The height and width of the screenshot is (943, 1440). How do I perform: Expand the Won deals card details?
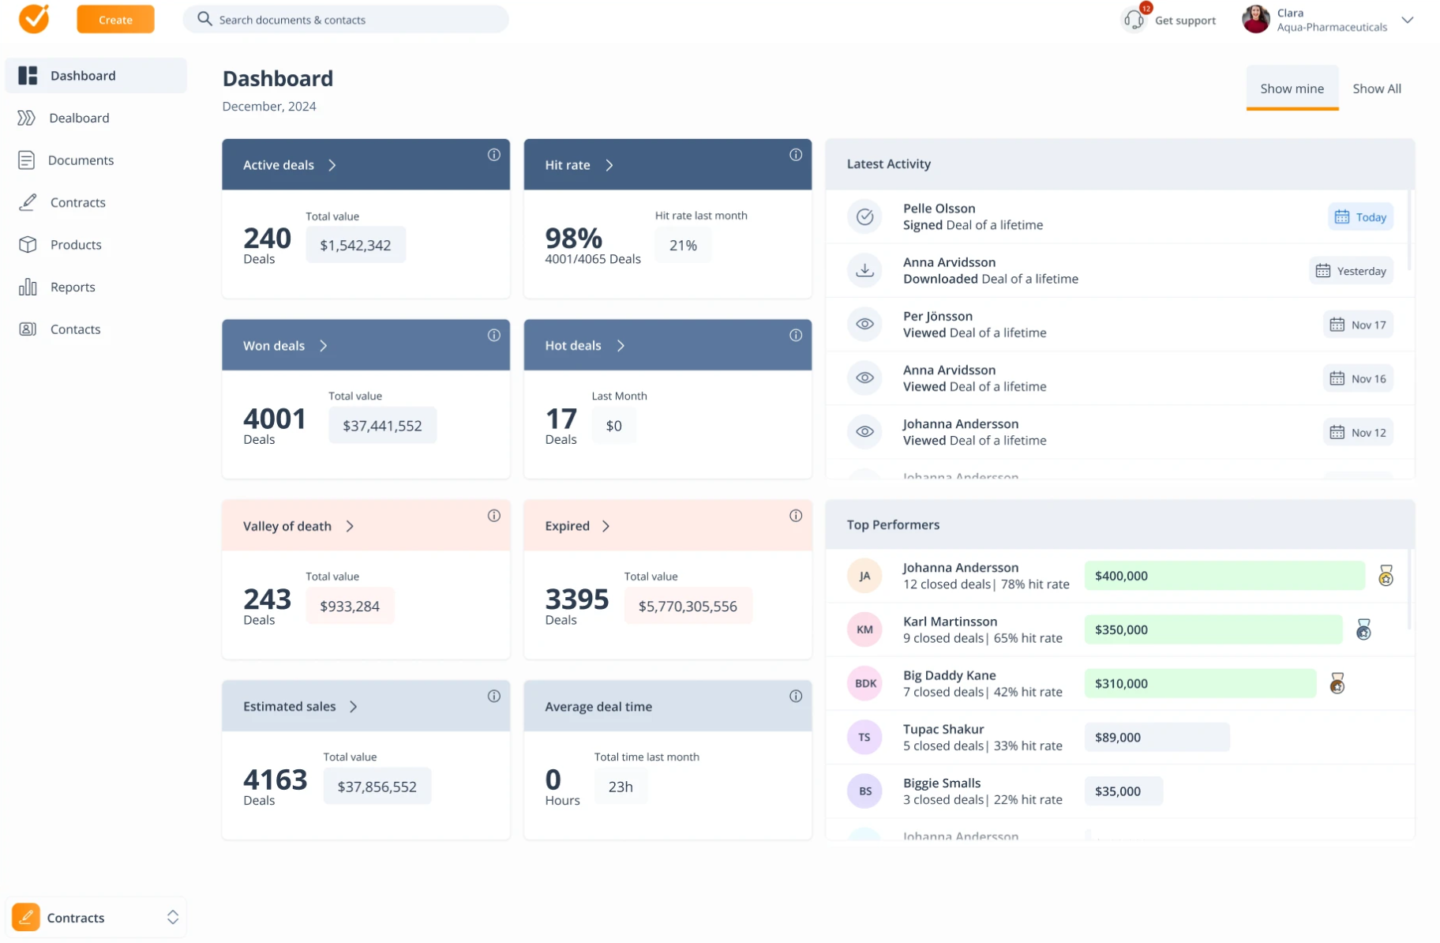[x=322, y=345]
